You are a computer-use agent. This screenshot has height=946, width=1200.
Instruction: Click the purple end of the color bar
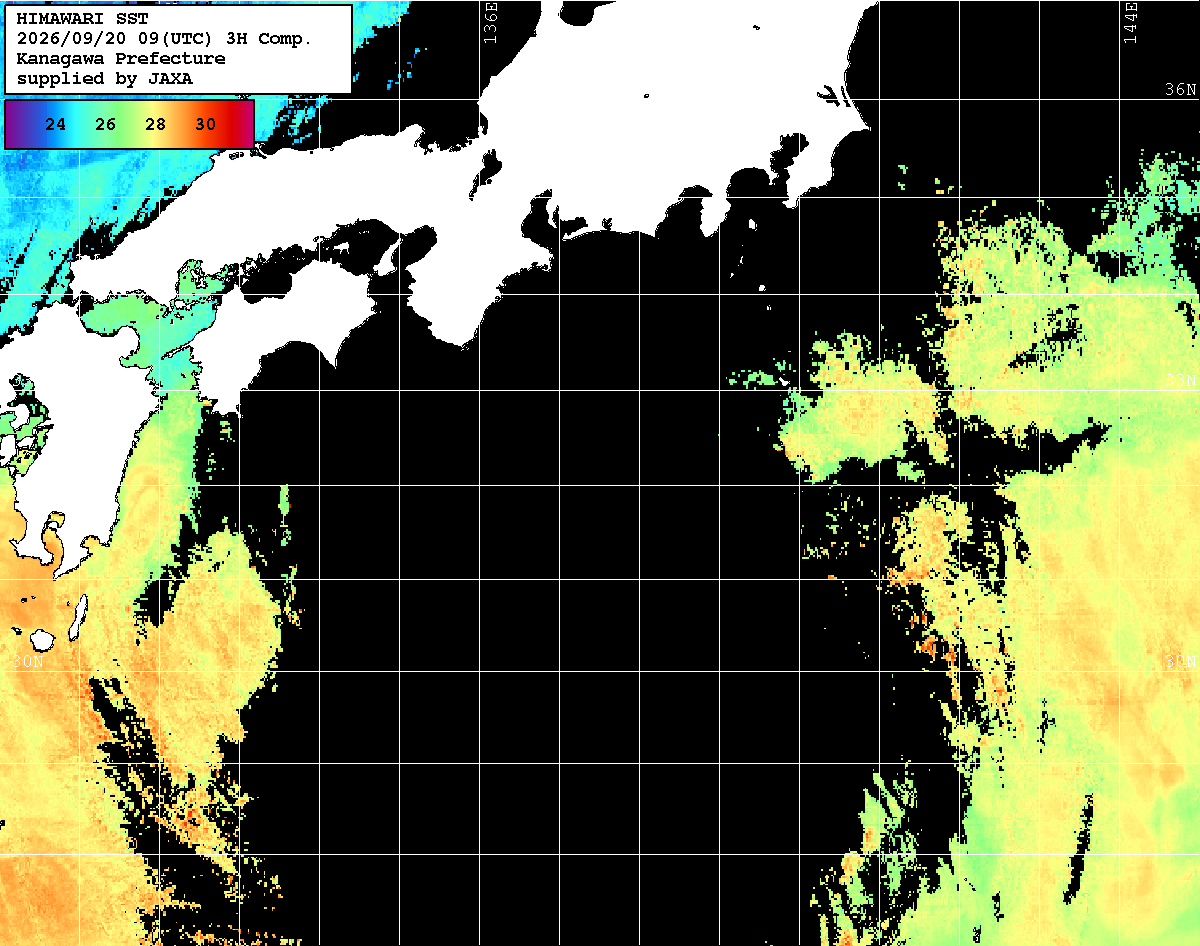[x=15, y=124]
